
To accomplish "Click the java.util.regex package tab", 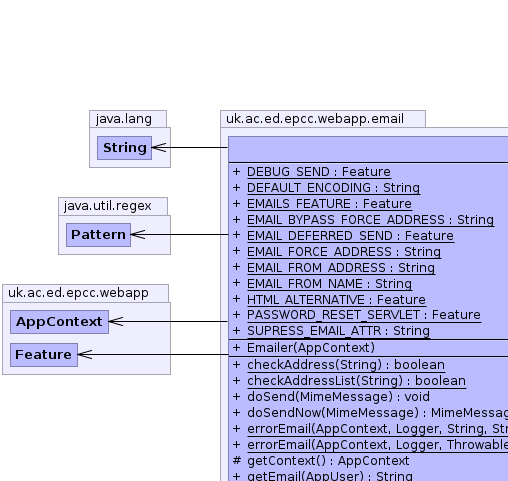I will [113, 206].
